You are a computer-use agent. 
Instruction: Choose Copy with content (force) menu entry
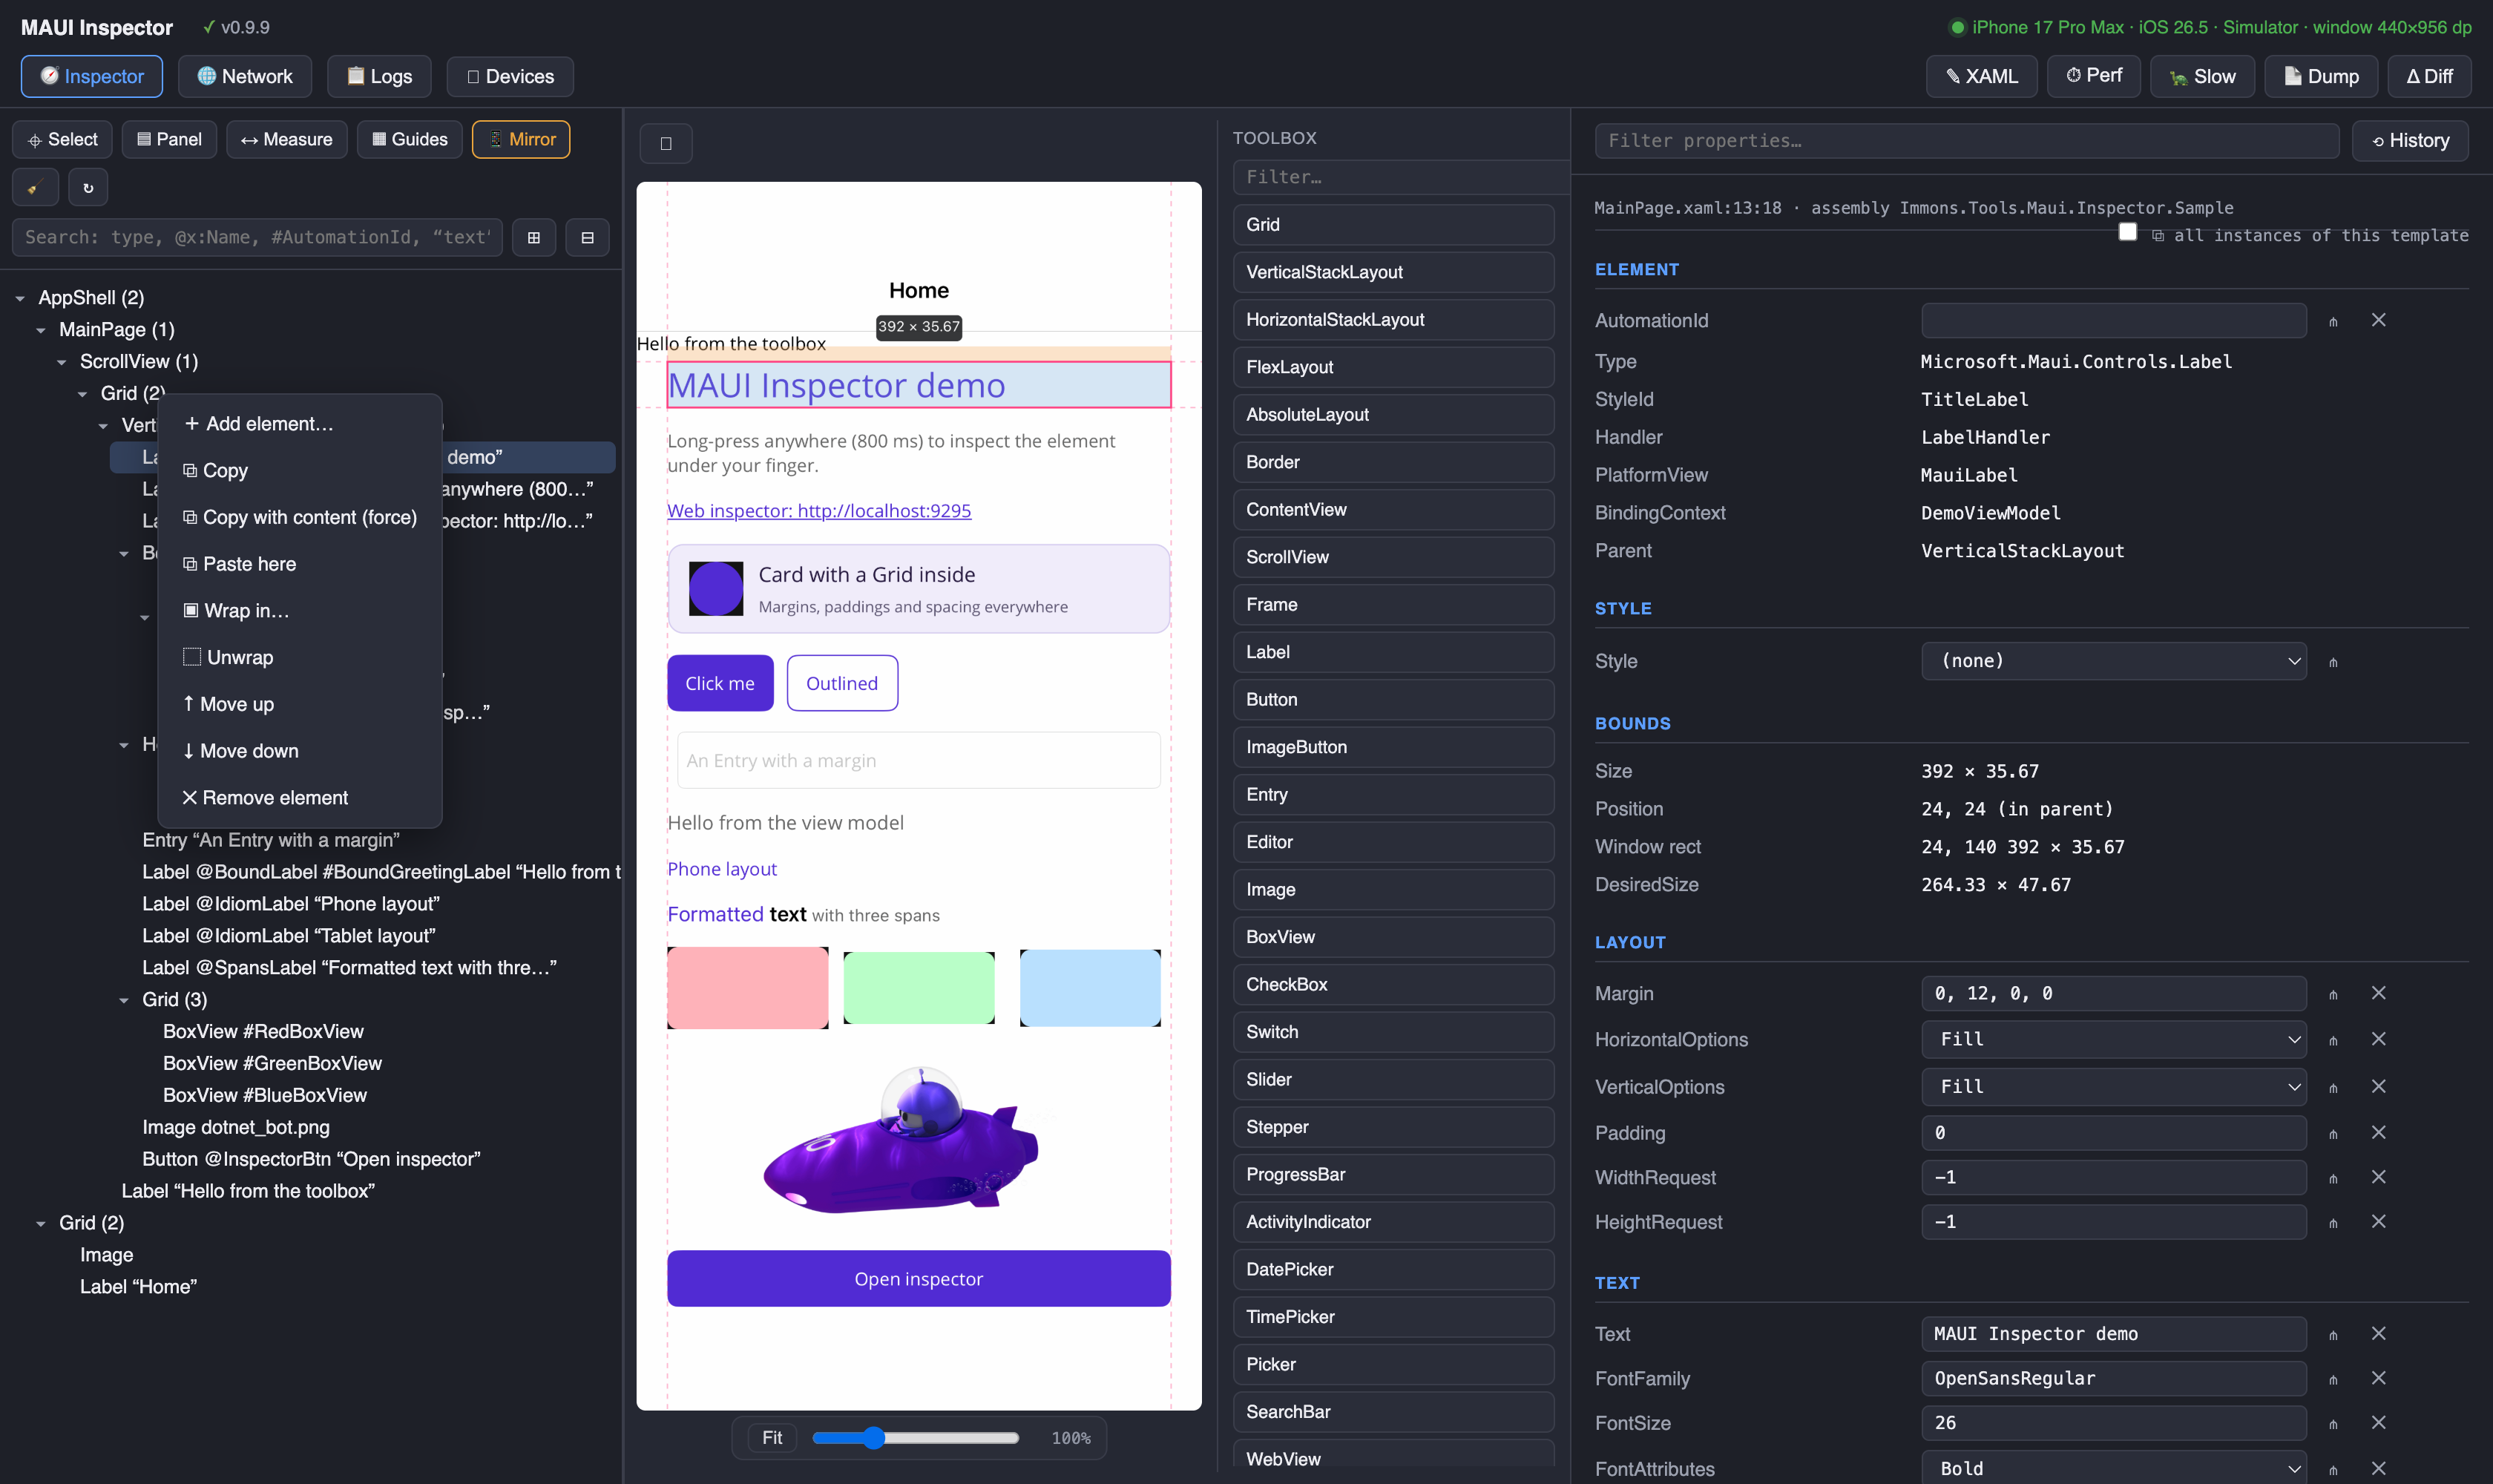300,517
